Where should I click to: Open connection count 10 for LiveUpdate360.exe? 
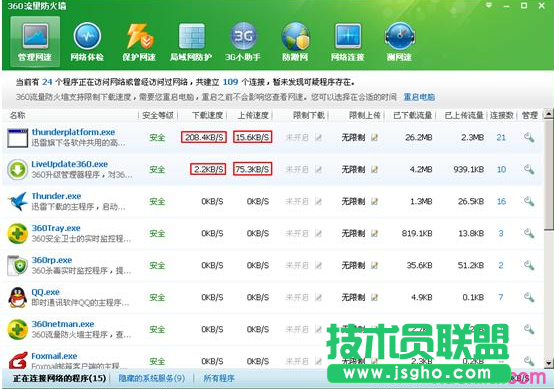coord(501,169)
